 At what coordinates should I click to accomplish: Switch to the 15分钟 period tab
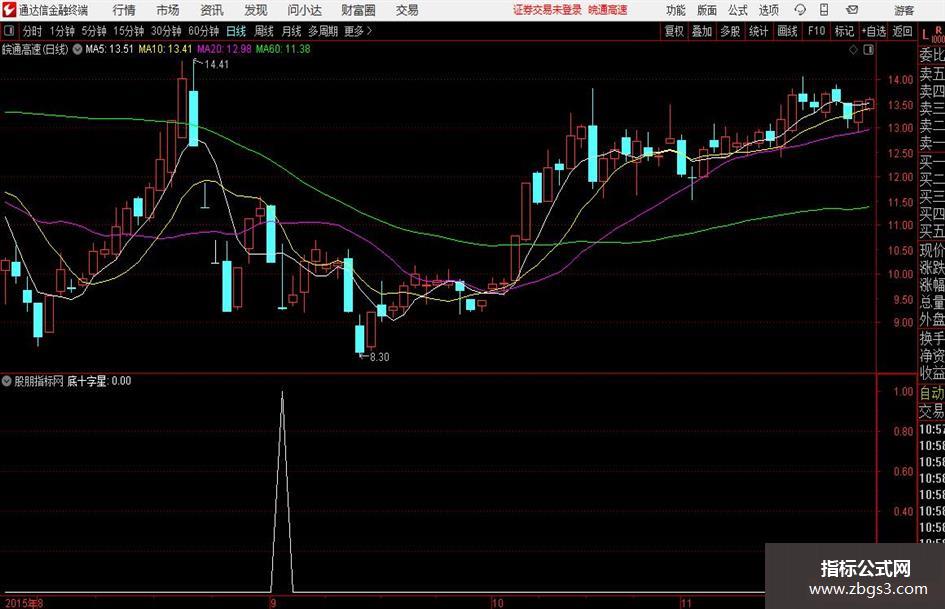click(129, 31)
